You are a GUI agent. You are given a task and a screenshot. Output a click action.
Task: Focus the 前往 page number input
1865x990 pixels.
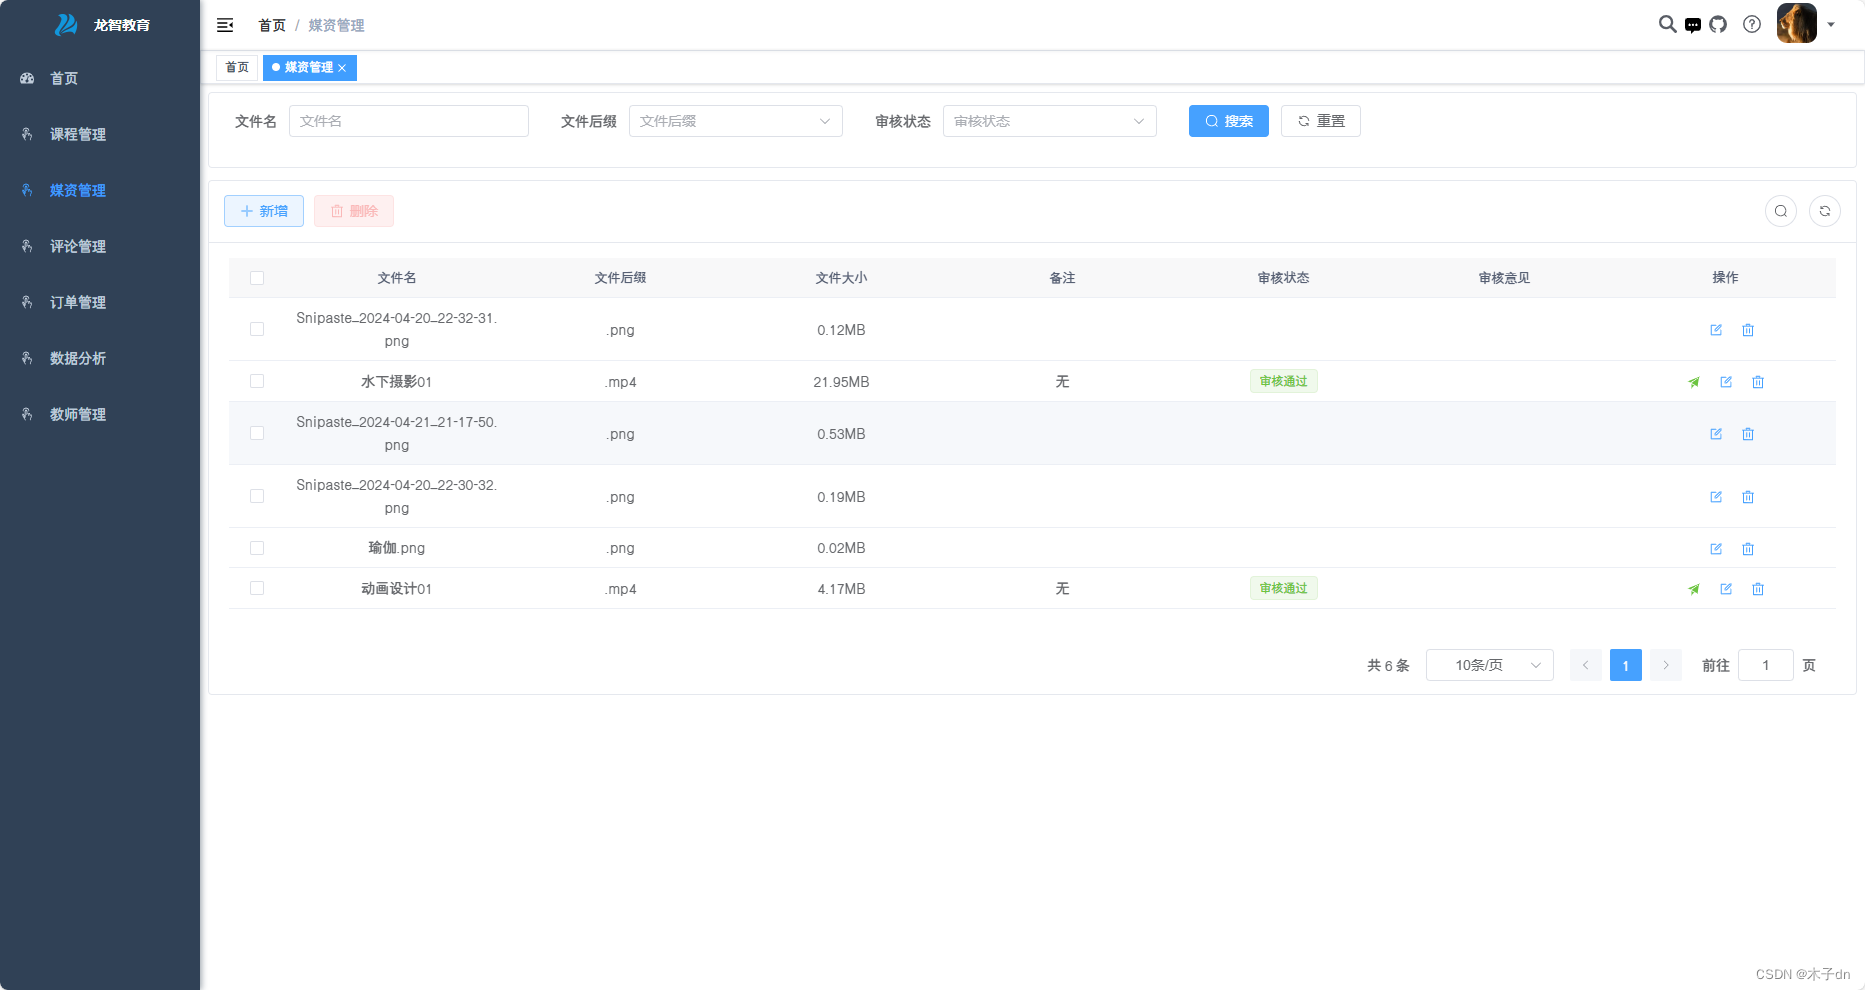tap(1766, 665)
